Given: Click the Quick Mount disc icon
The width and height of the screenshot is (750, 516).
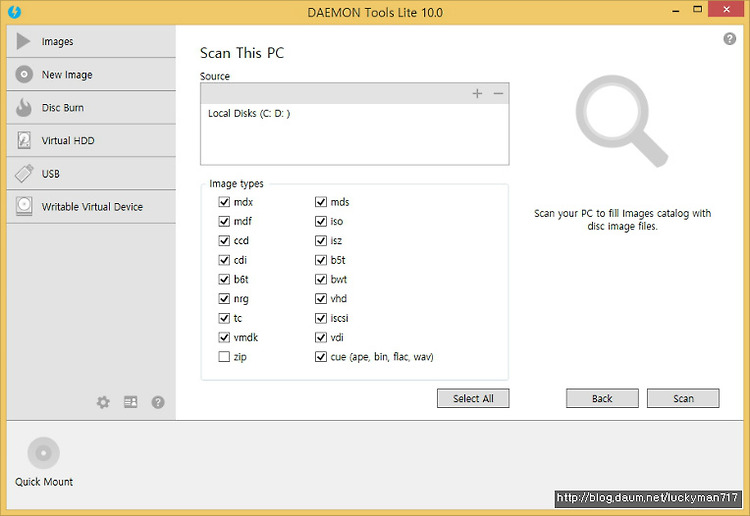Looking at the screenshot, I should point(44,452).
